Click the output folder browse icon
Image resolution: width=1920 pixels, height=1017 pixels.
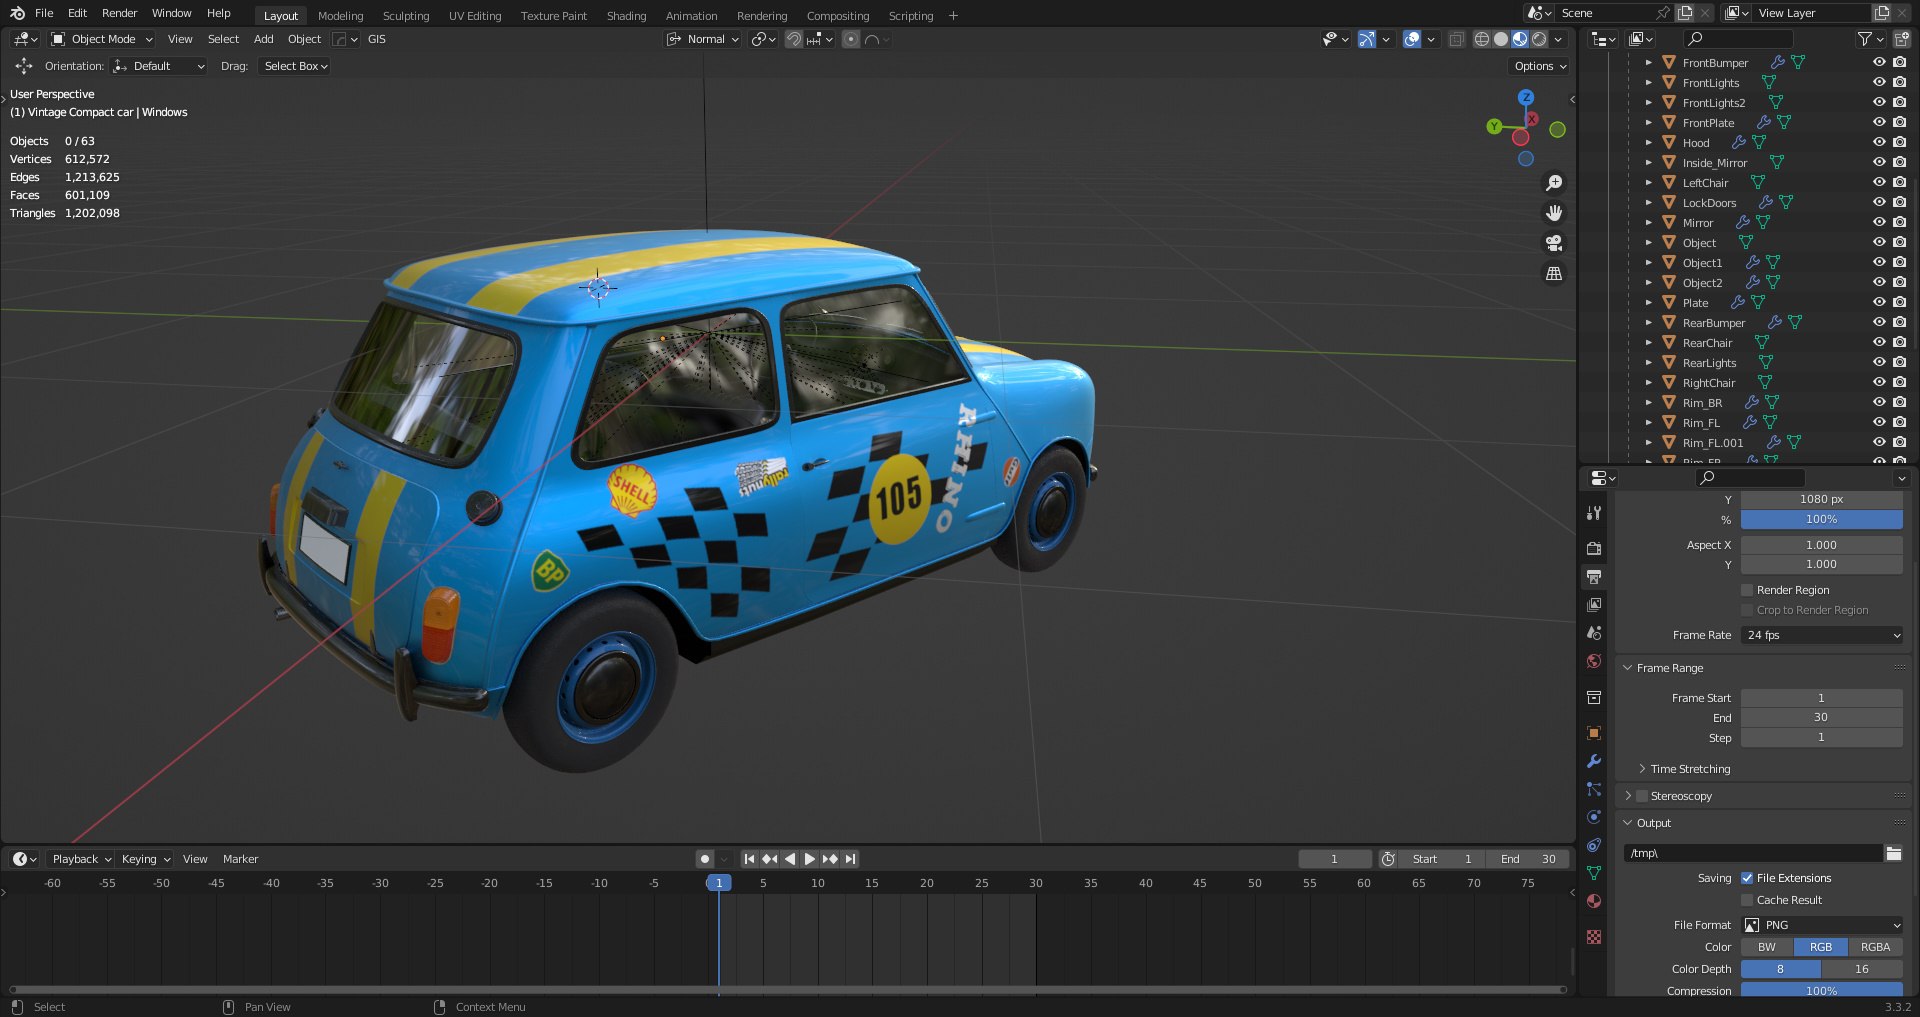pyautogui.click(x=1894, y=853)
